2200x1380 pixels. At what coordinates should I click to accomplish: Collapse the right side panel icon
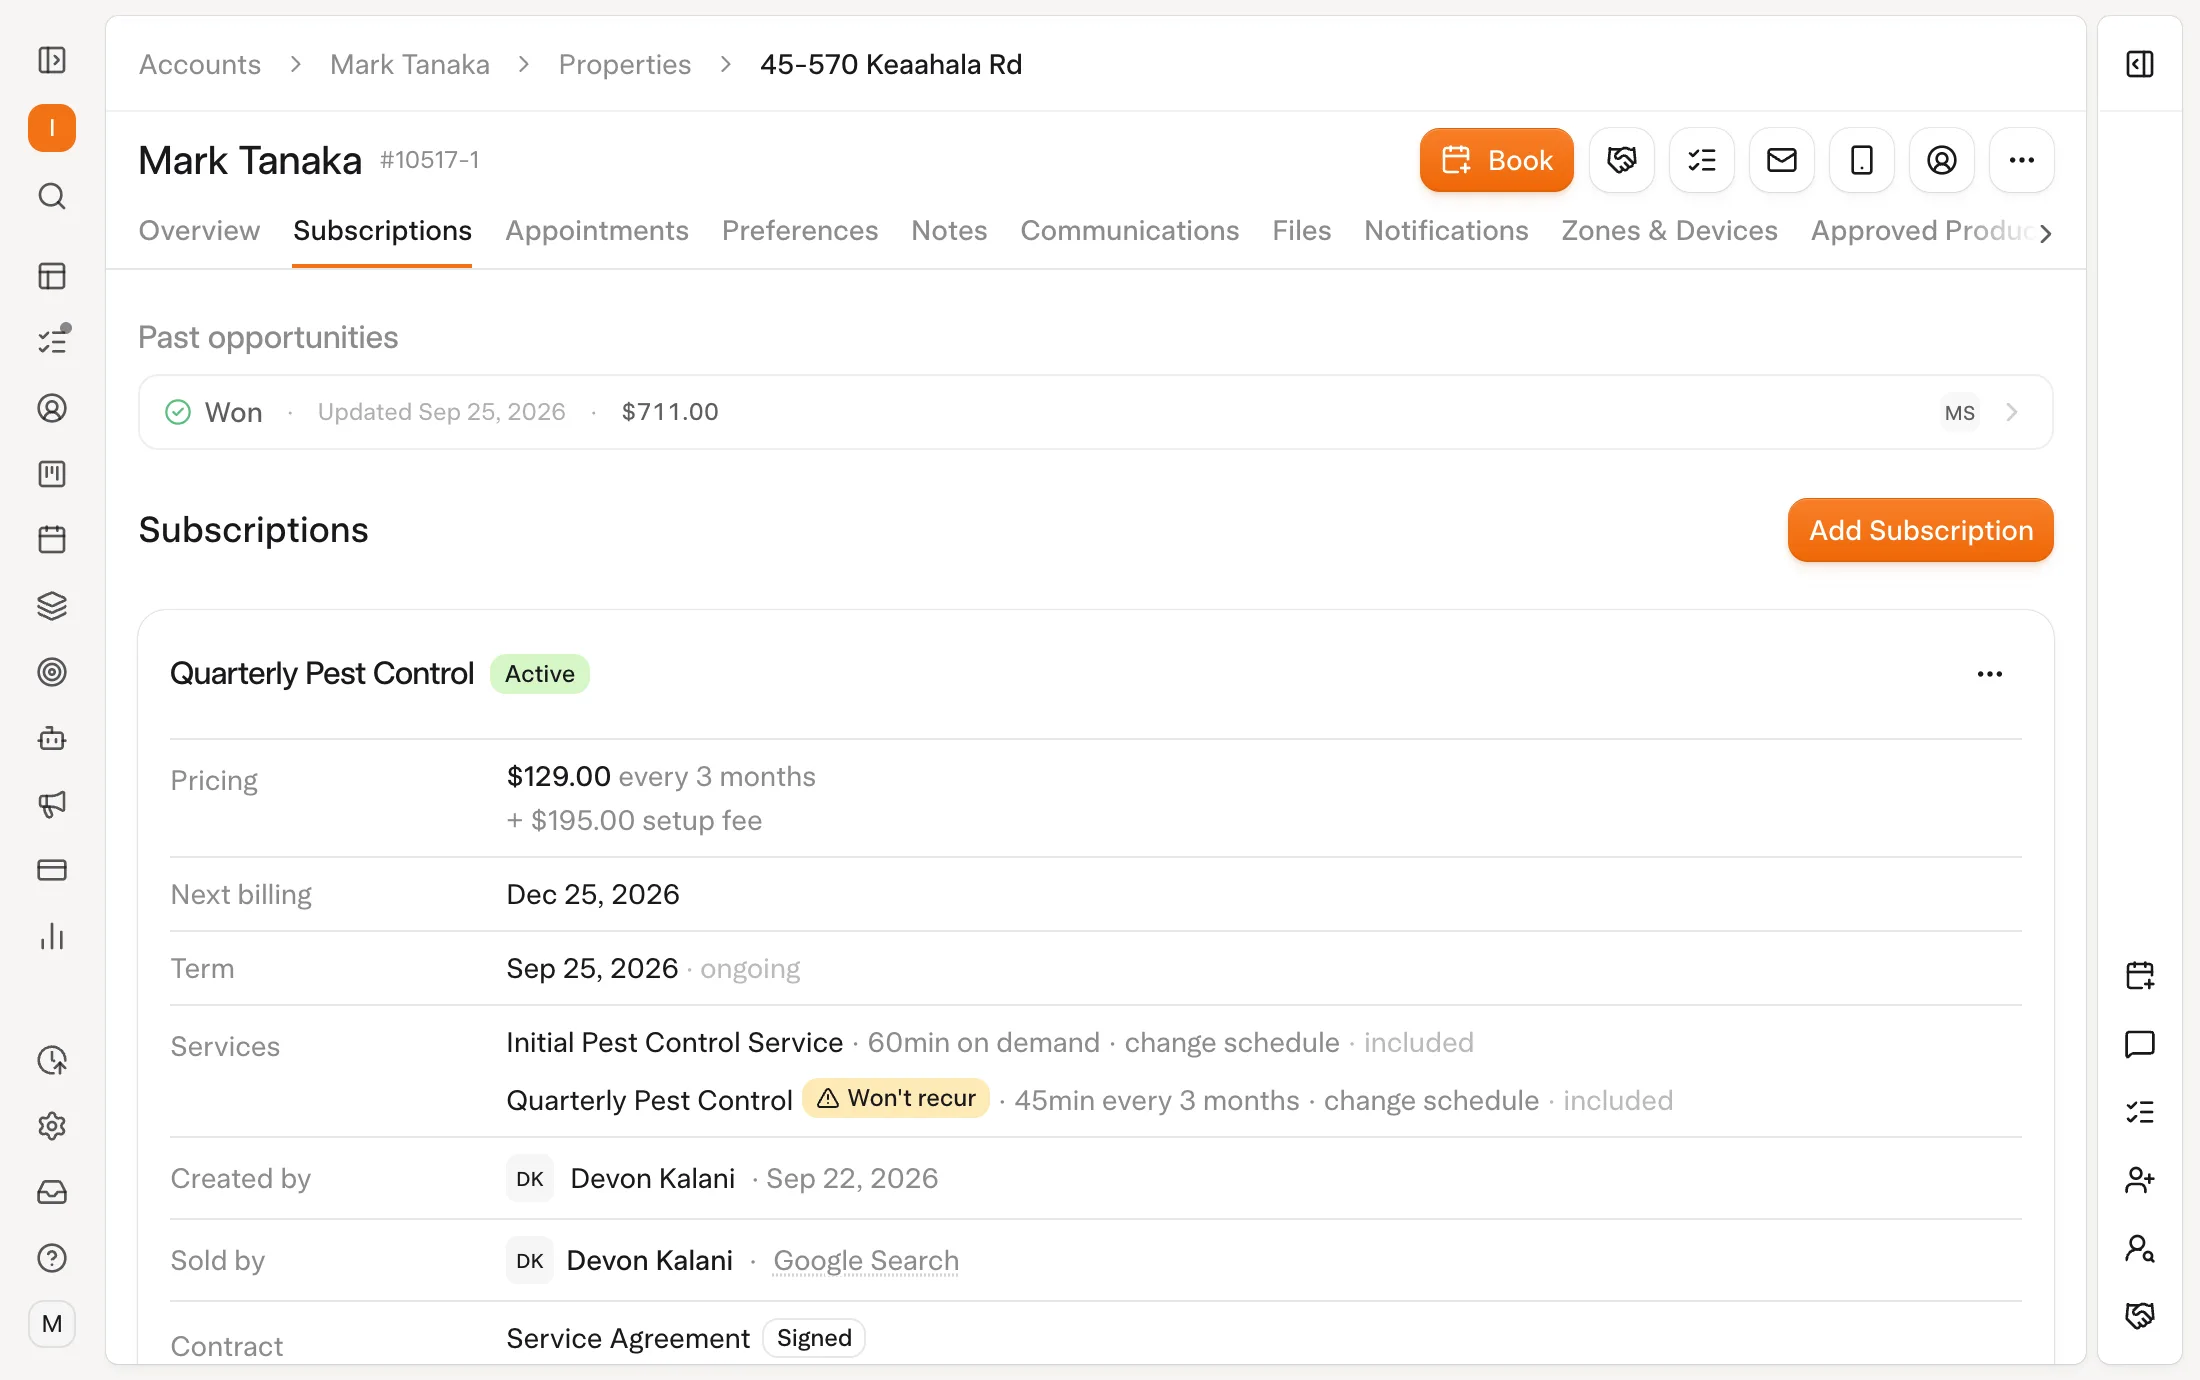tap(2140, 64)
